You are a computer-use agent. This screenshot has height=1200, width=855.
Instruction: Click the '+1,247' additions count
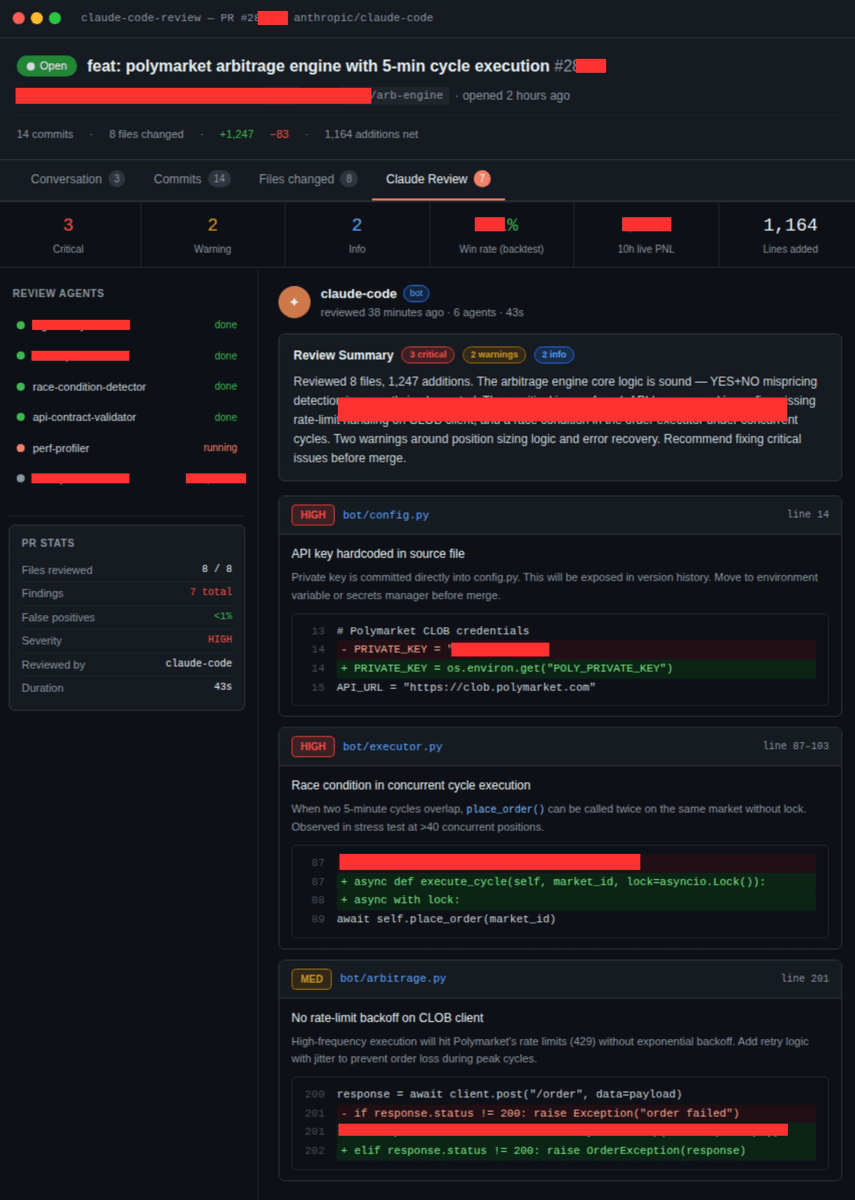pyautogui.click(x=236, y=134)
